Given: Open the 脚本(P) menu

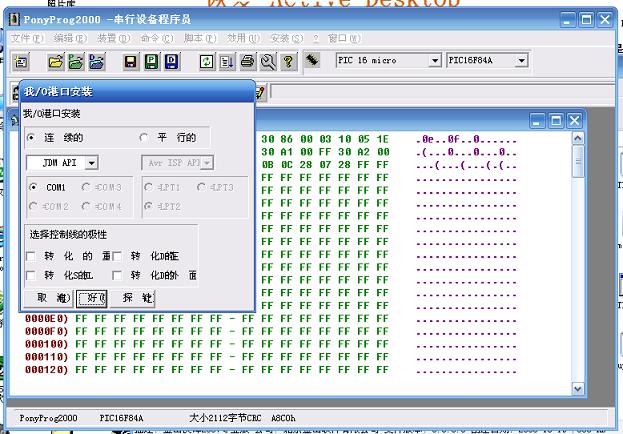Looking at the screenshot, I should click(200, 38).
